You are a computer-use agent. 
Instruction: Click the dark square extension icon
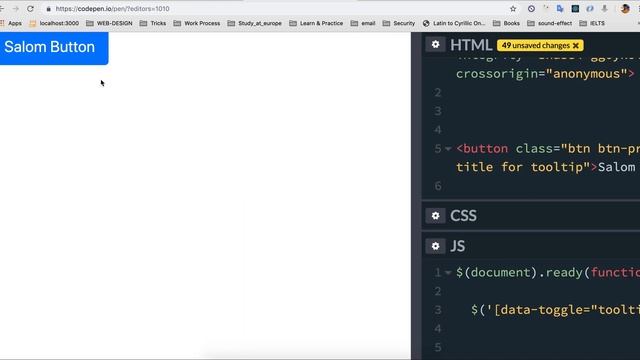[575, 9]
